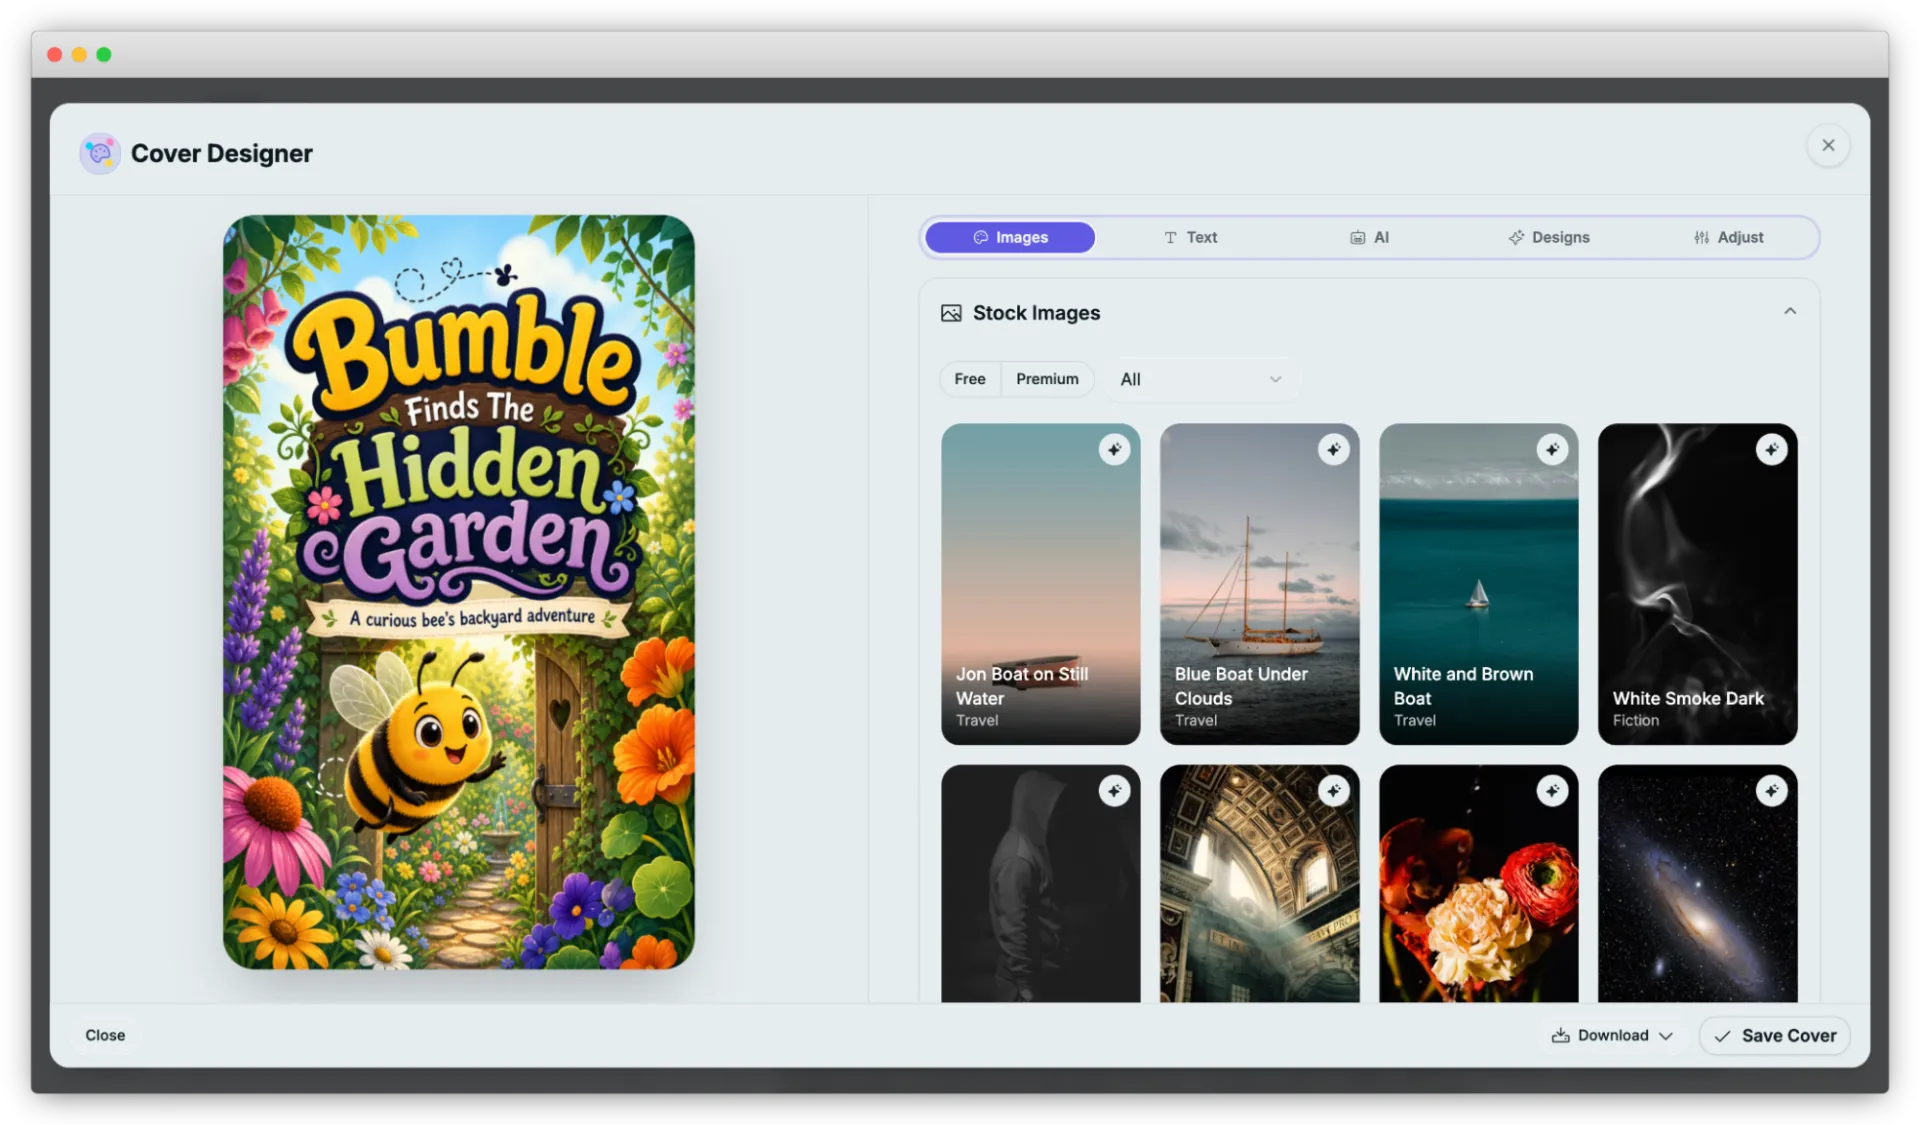Select the White Smoke Dark image
Viewport: 1920px width, 1125px height.
coord(1697,584)
